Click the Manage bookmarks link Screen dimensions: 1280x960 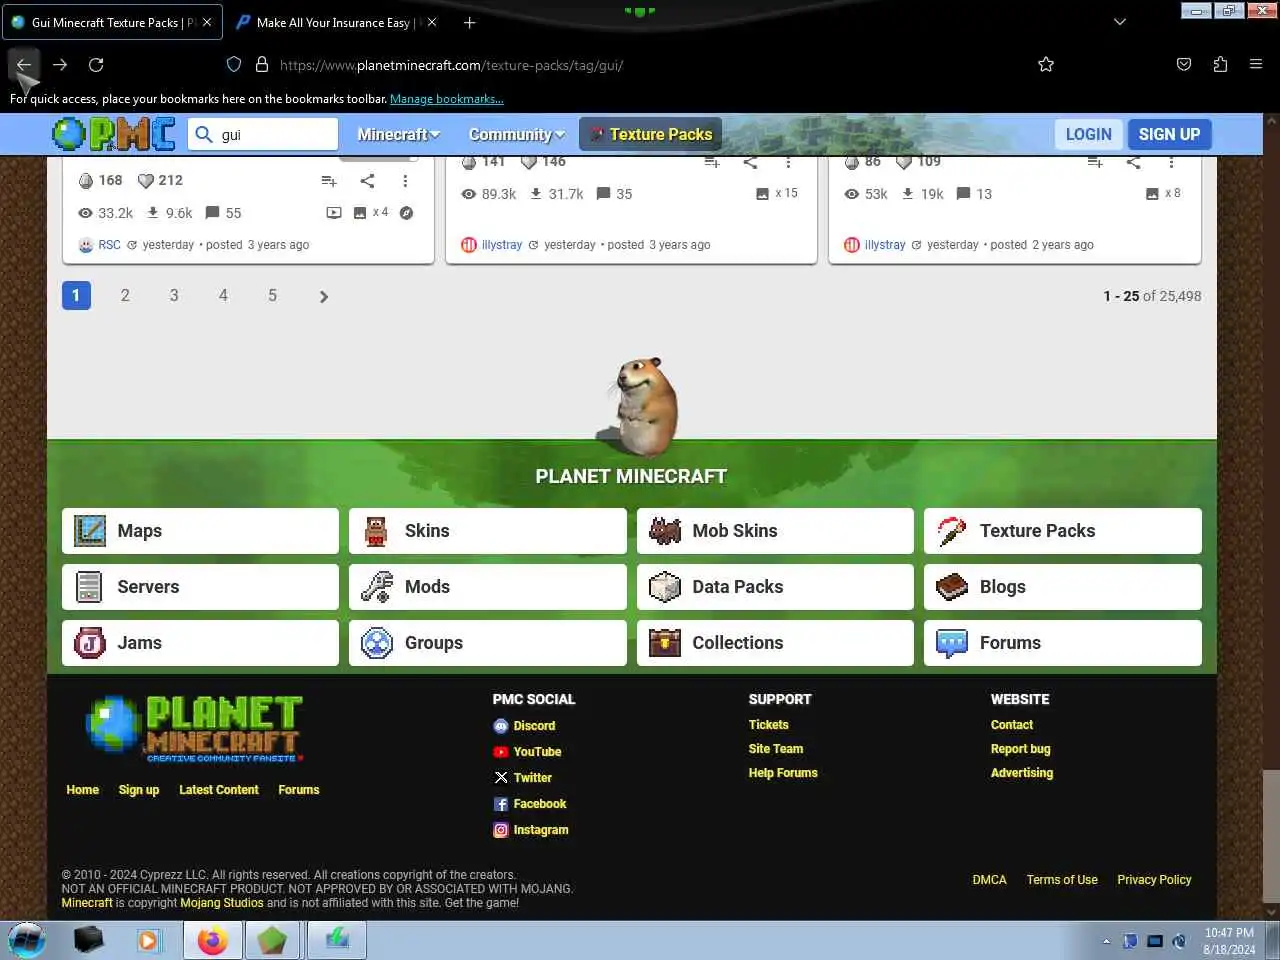point(446,99)
